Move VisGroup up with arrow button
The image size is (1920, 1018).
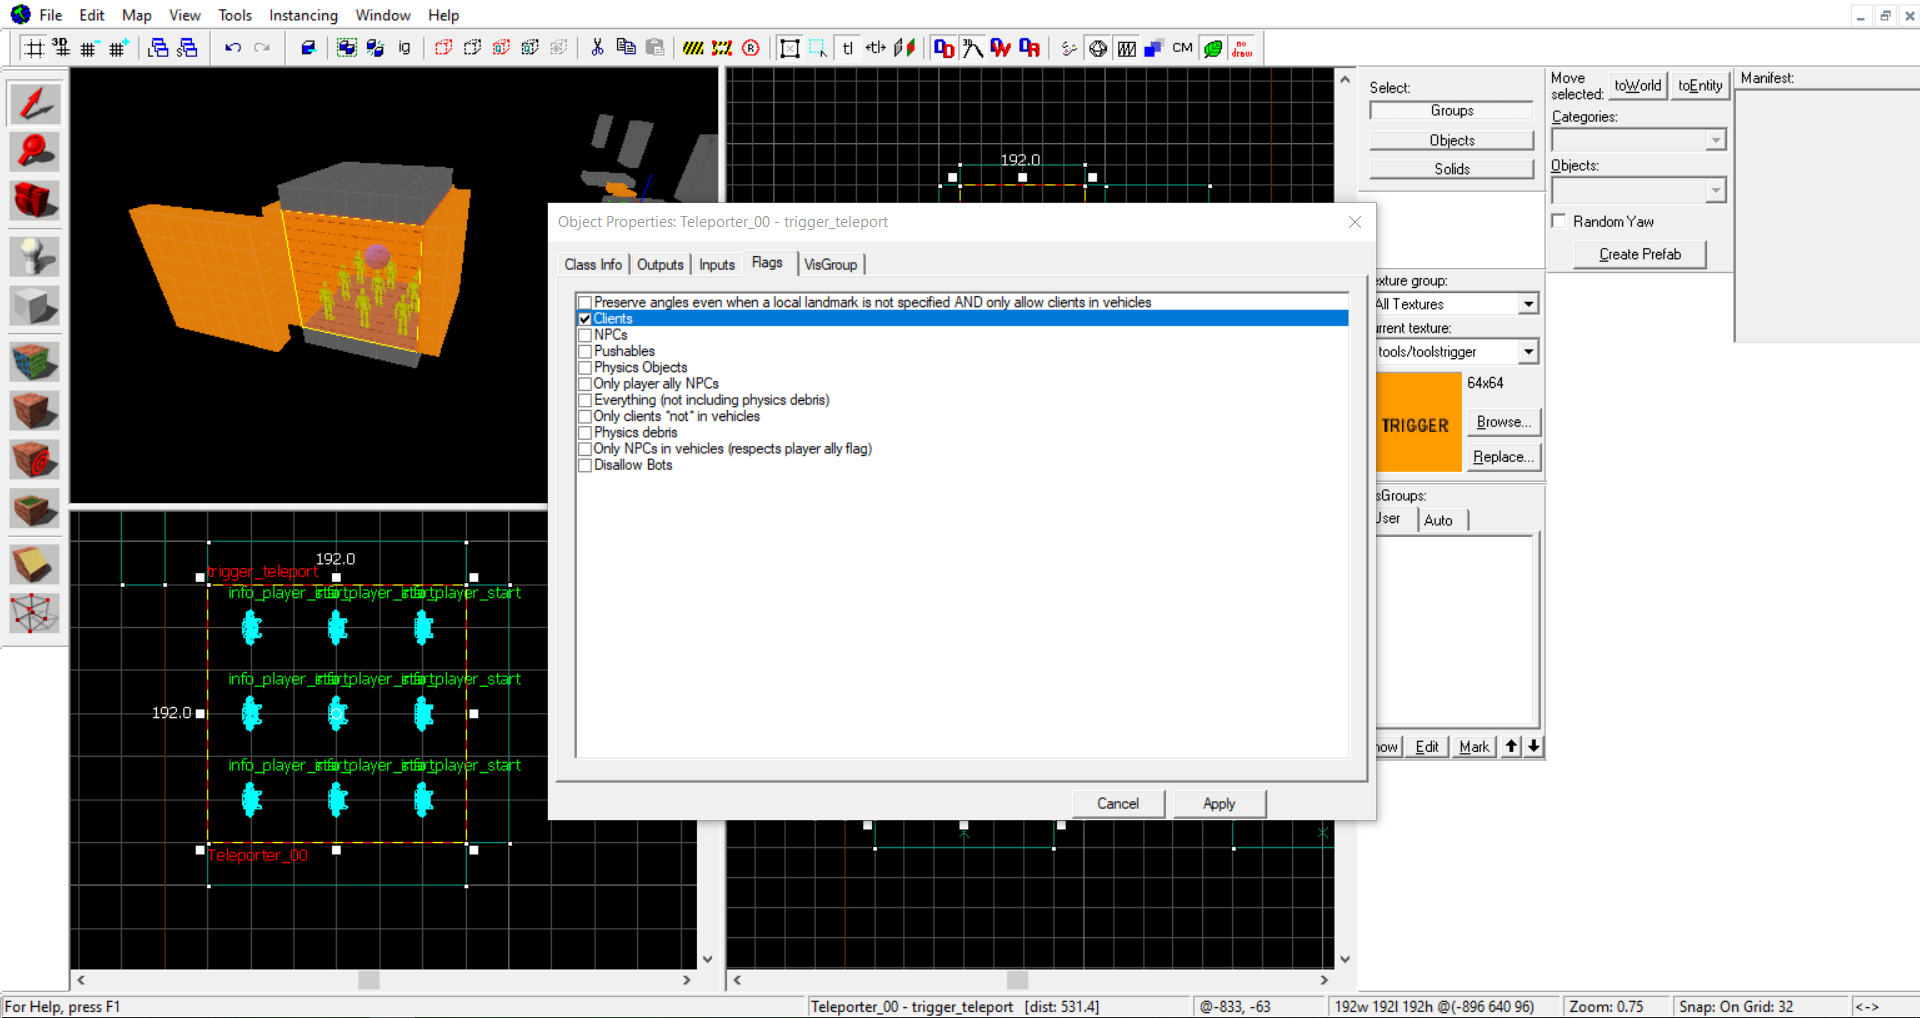1512,746
